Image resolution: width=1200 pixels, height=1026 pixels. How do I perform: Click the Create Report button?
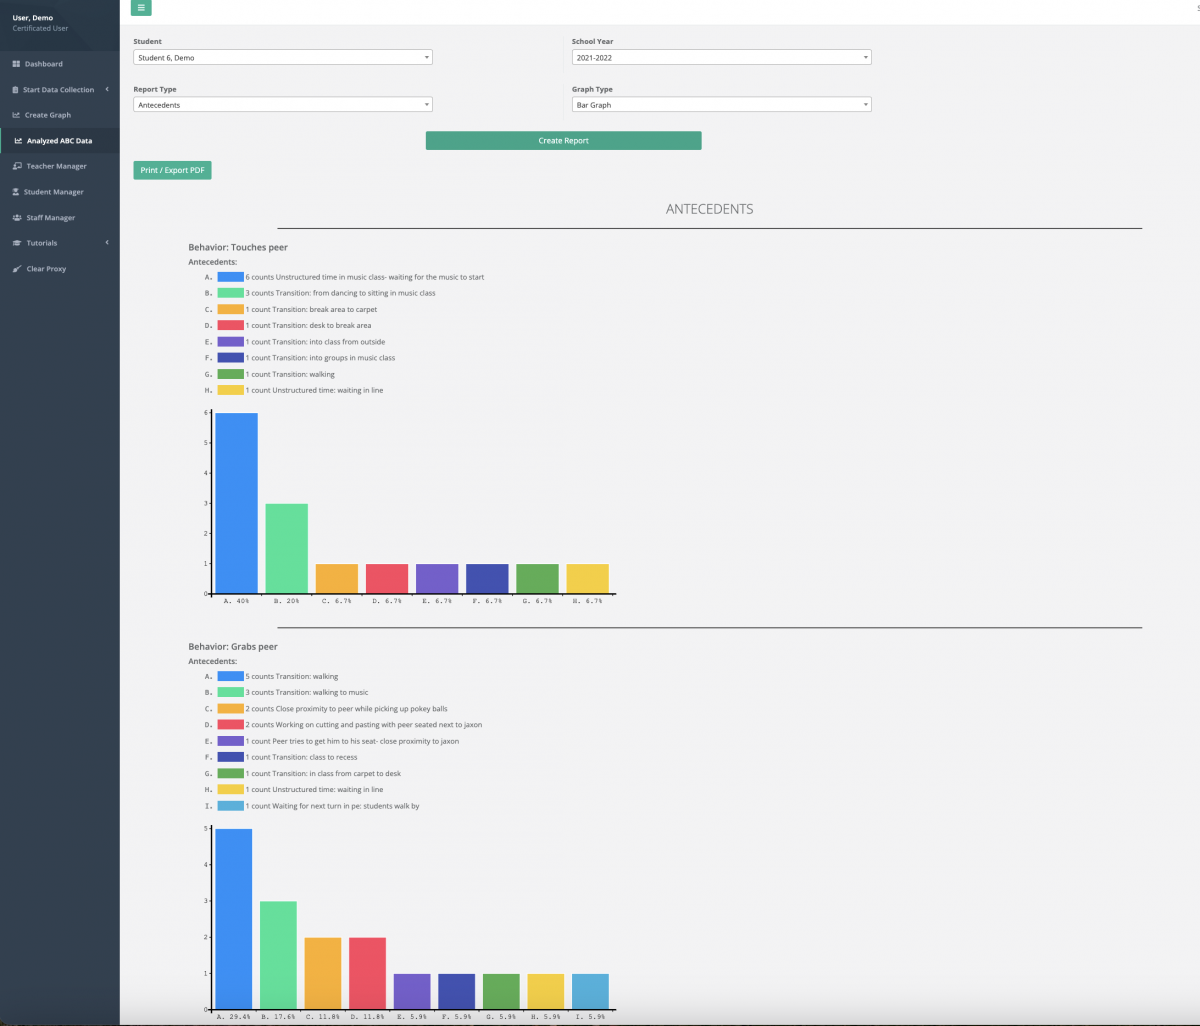point(563,140)
